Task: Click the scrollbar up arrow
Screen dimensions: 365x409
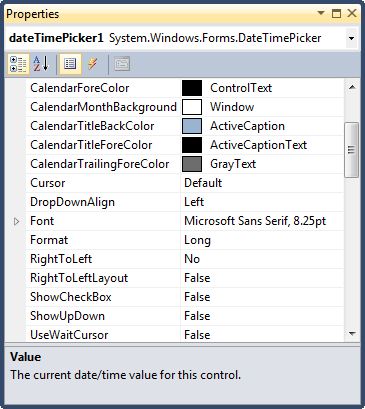Action: pyautogui.click(x=352, y=87)
